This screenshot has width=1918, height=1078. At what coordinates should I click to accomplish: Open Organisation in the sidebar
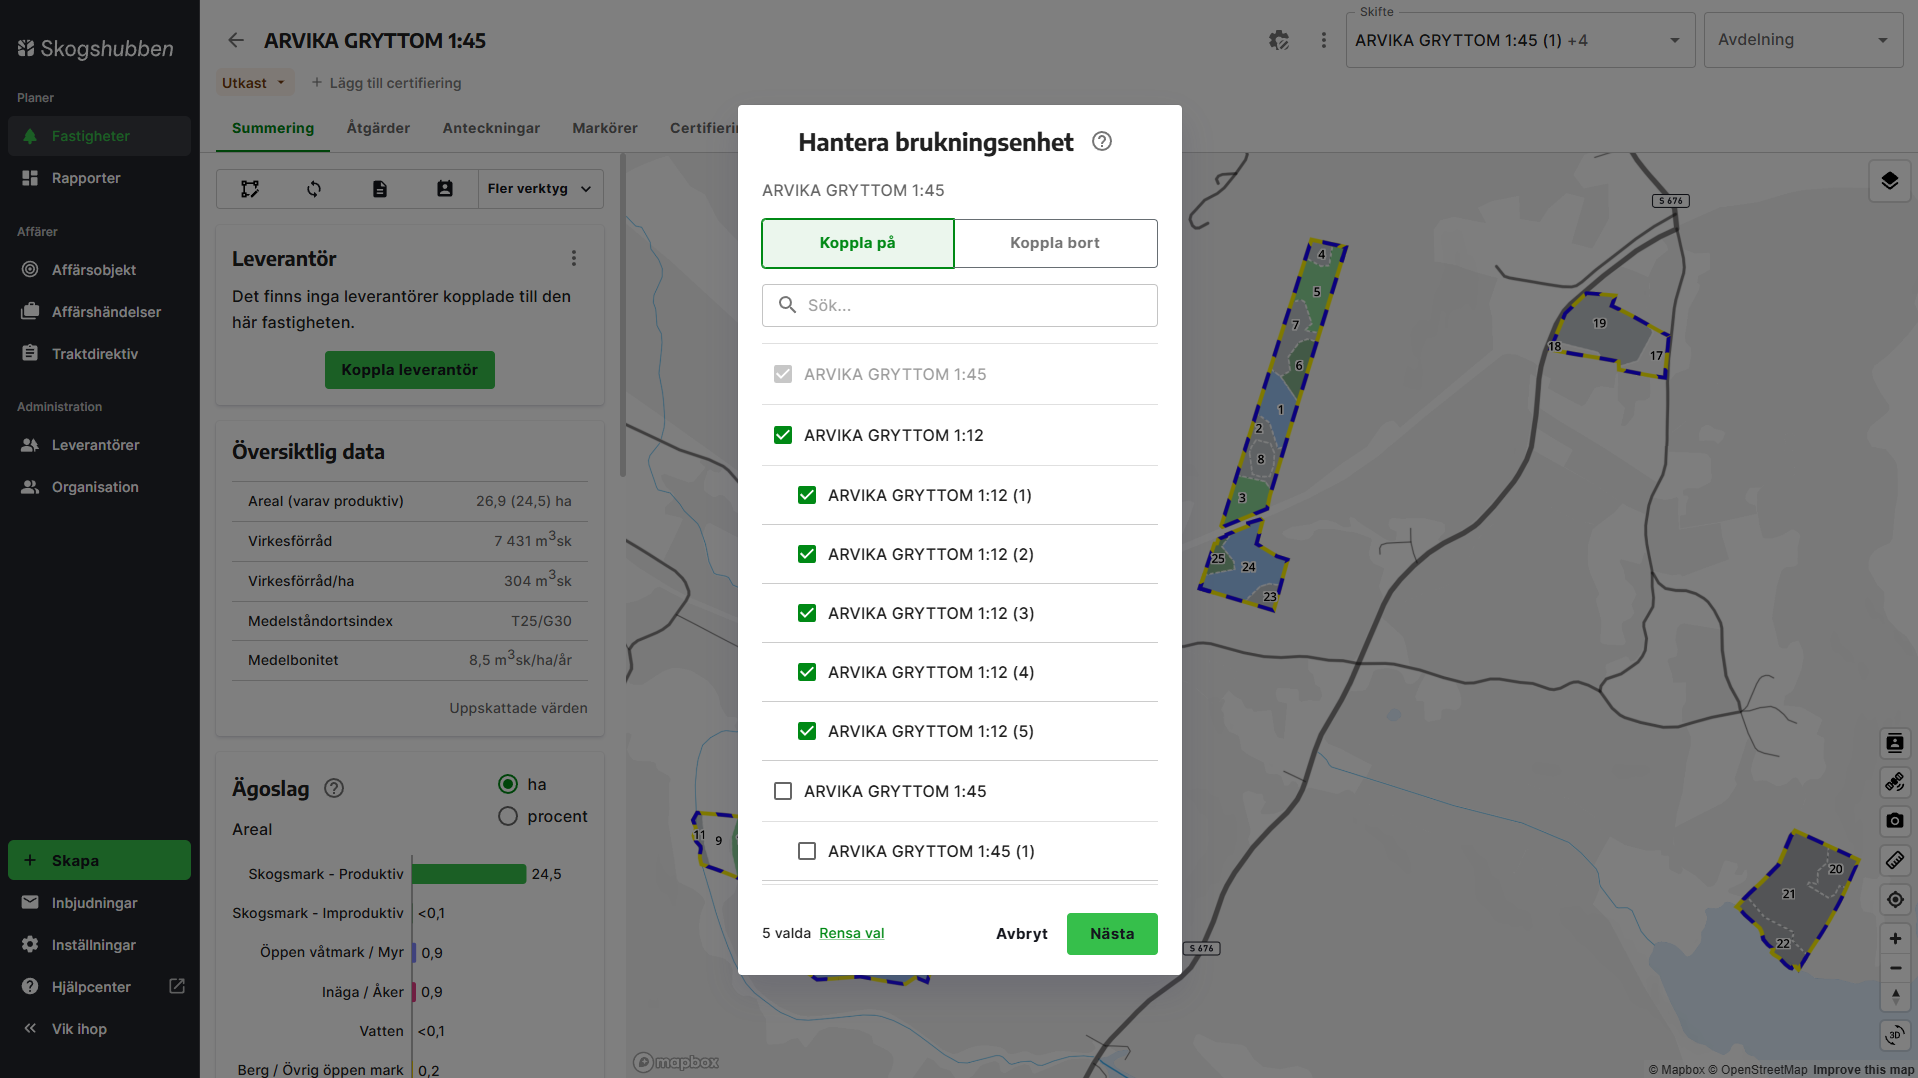coord(99,487)
